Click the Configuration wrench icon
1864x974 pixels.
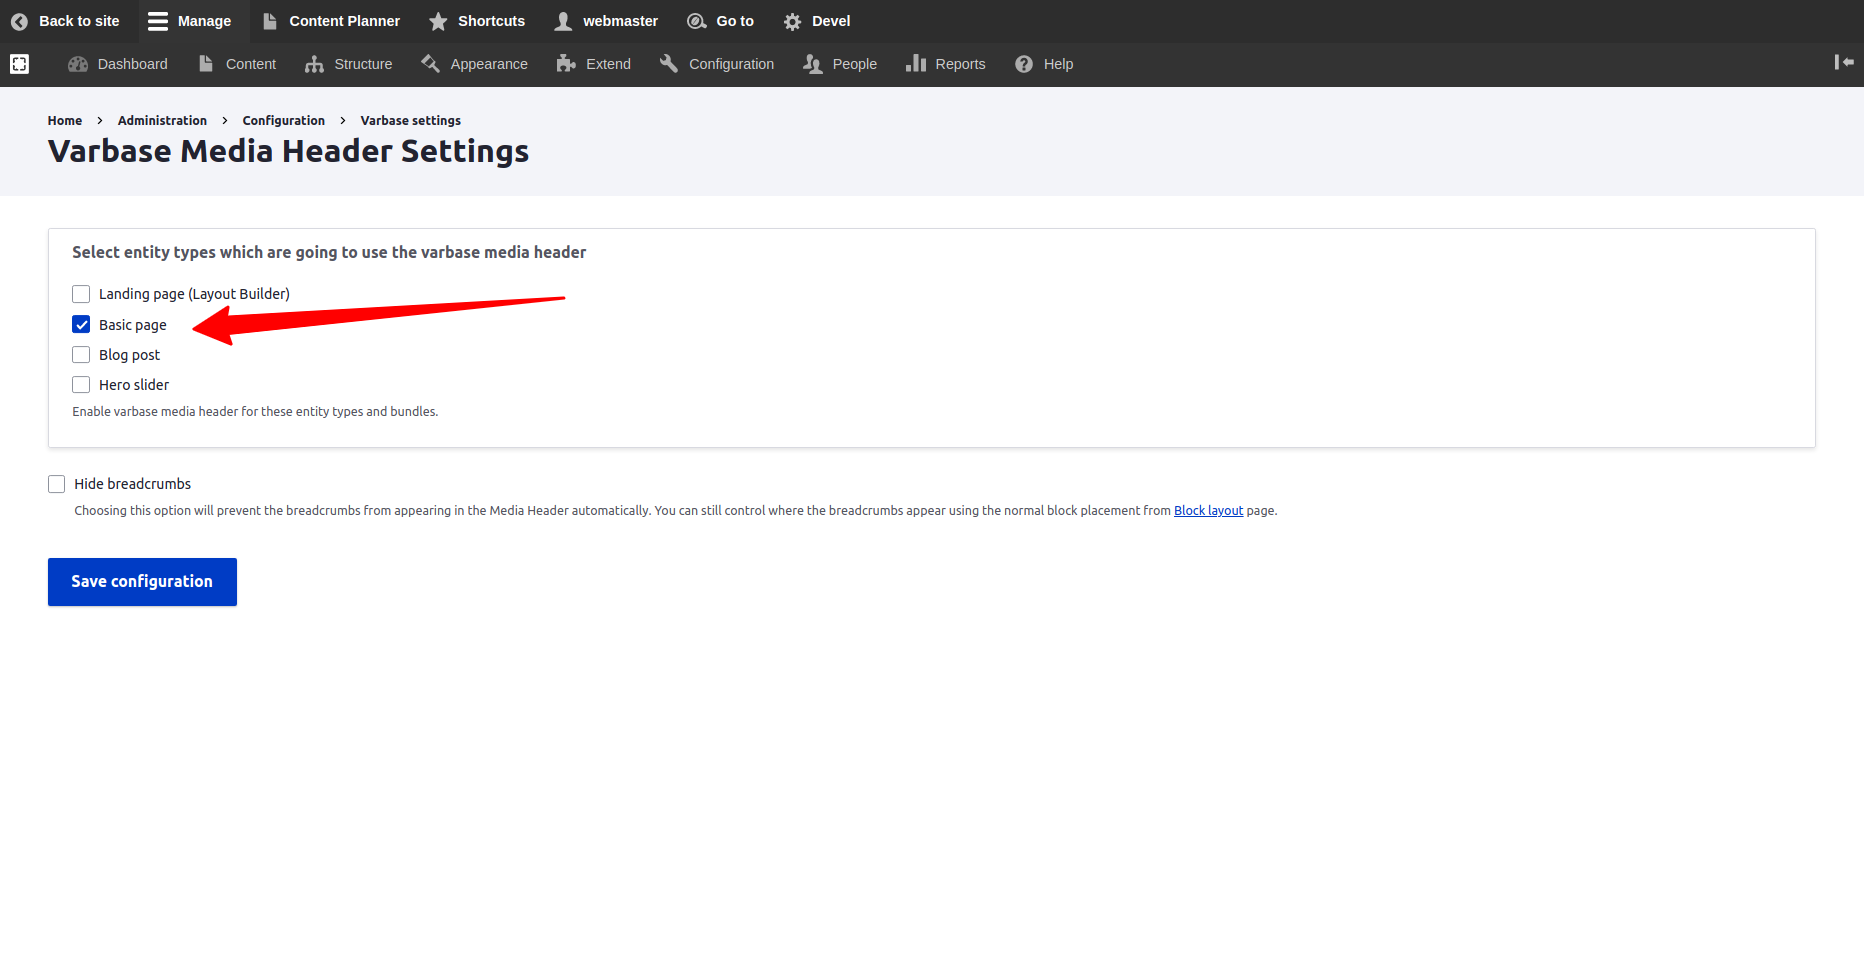tap(669, 64)
